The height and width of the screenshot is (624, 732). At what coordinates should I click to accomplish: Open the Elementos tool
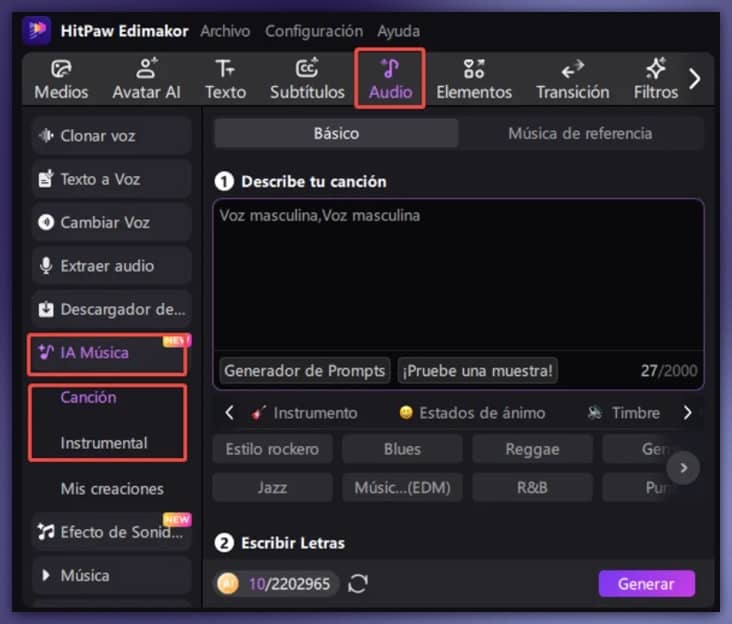click(474, 79)
